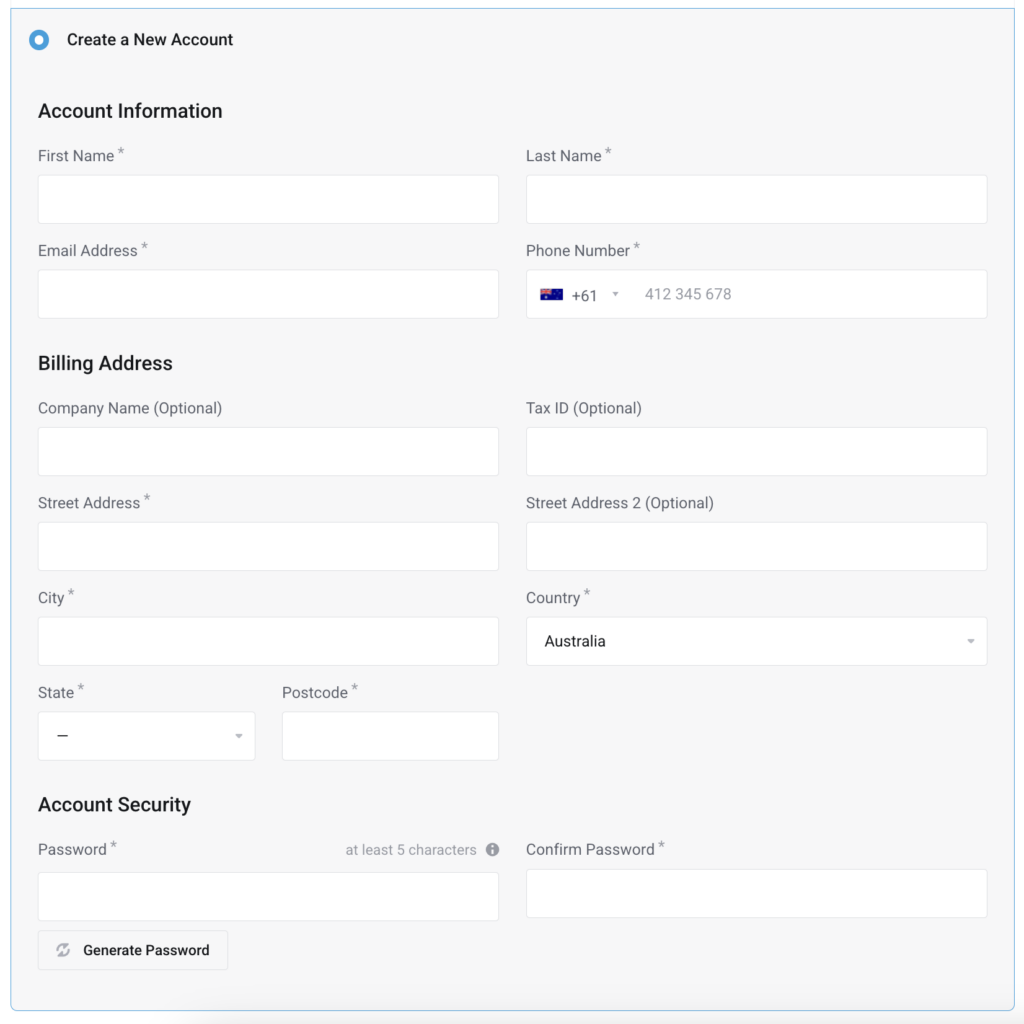Expand the Country dropdown showing Australia

756,641
